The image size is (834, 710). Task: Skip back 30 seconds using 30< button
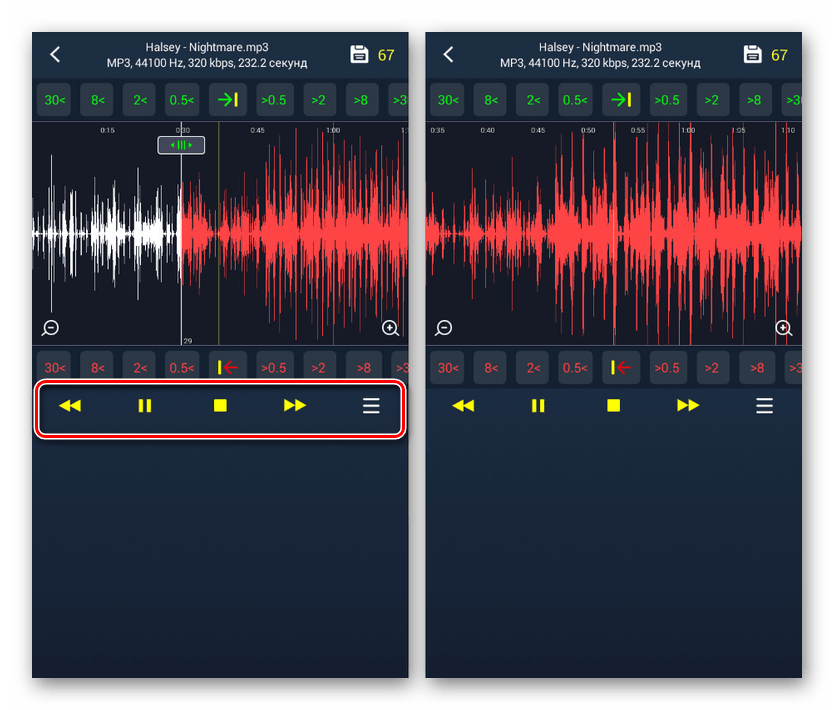53,100
